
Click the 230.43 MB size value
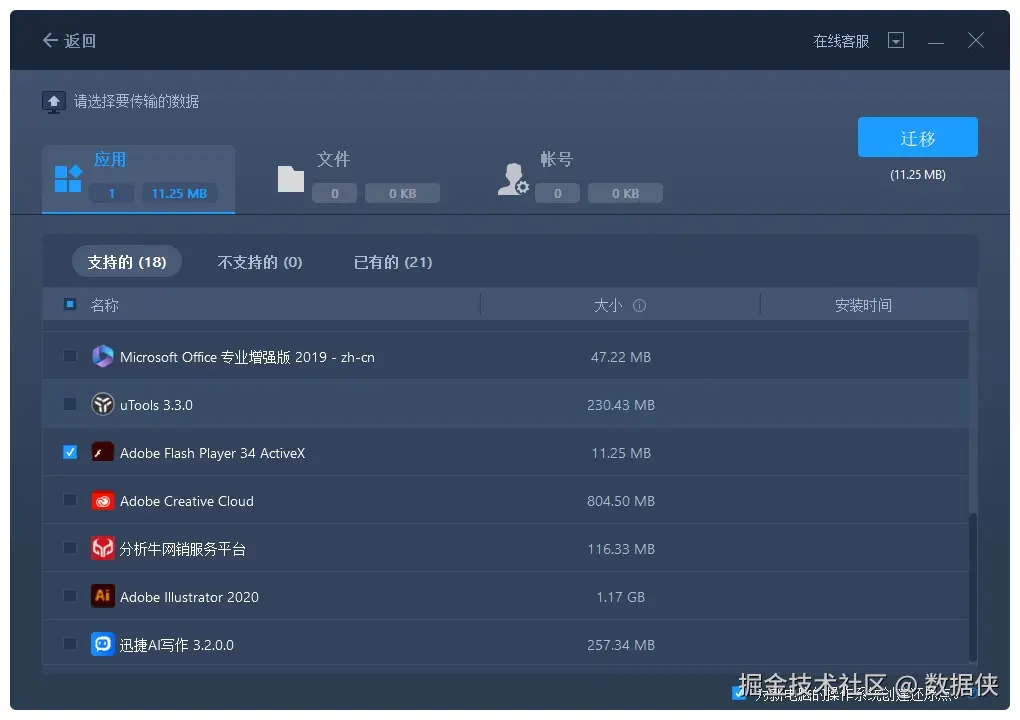pyautogui.click(x=621, y=405)
